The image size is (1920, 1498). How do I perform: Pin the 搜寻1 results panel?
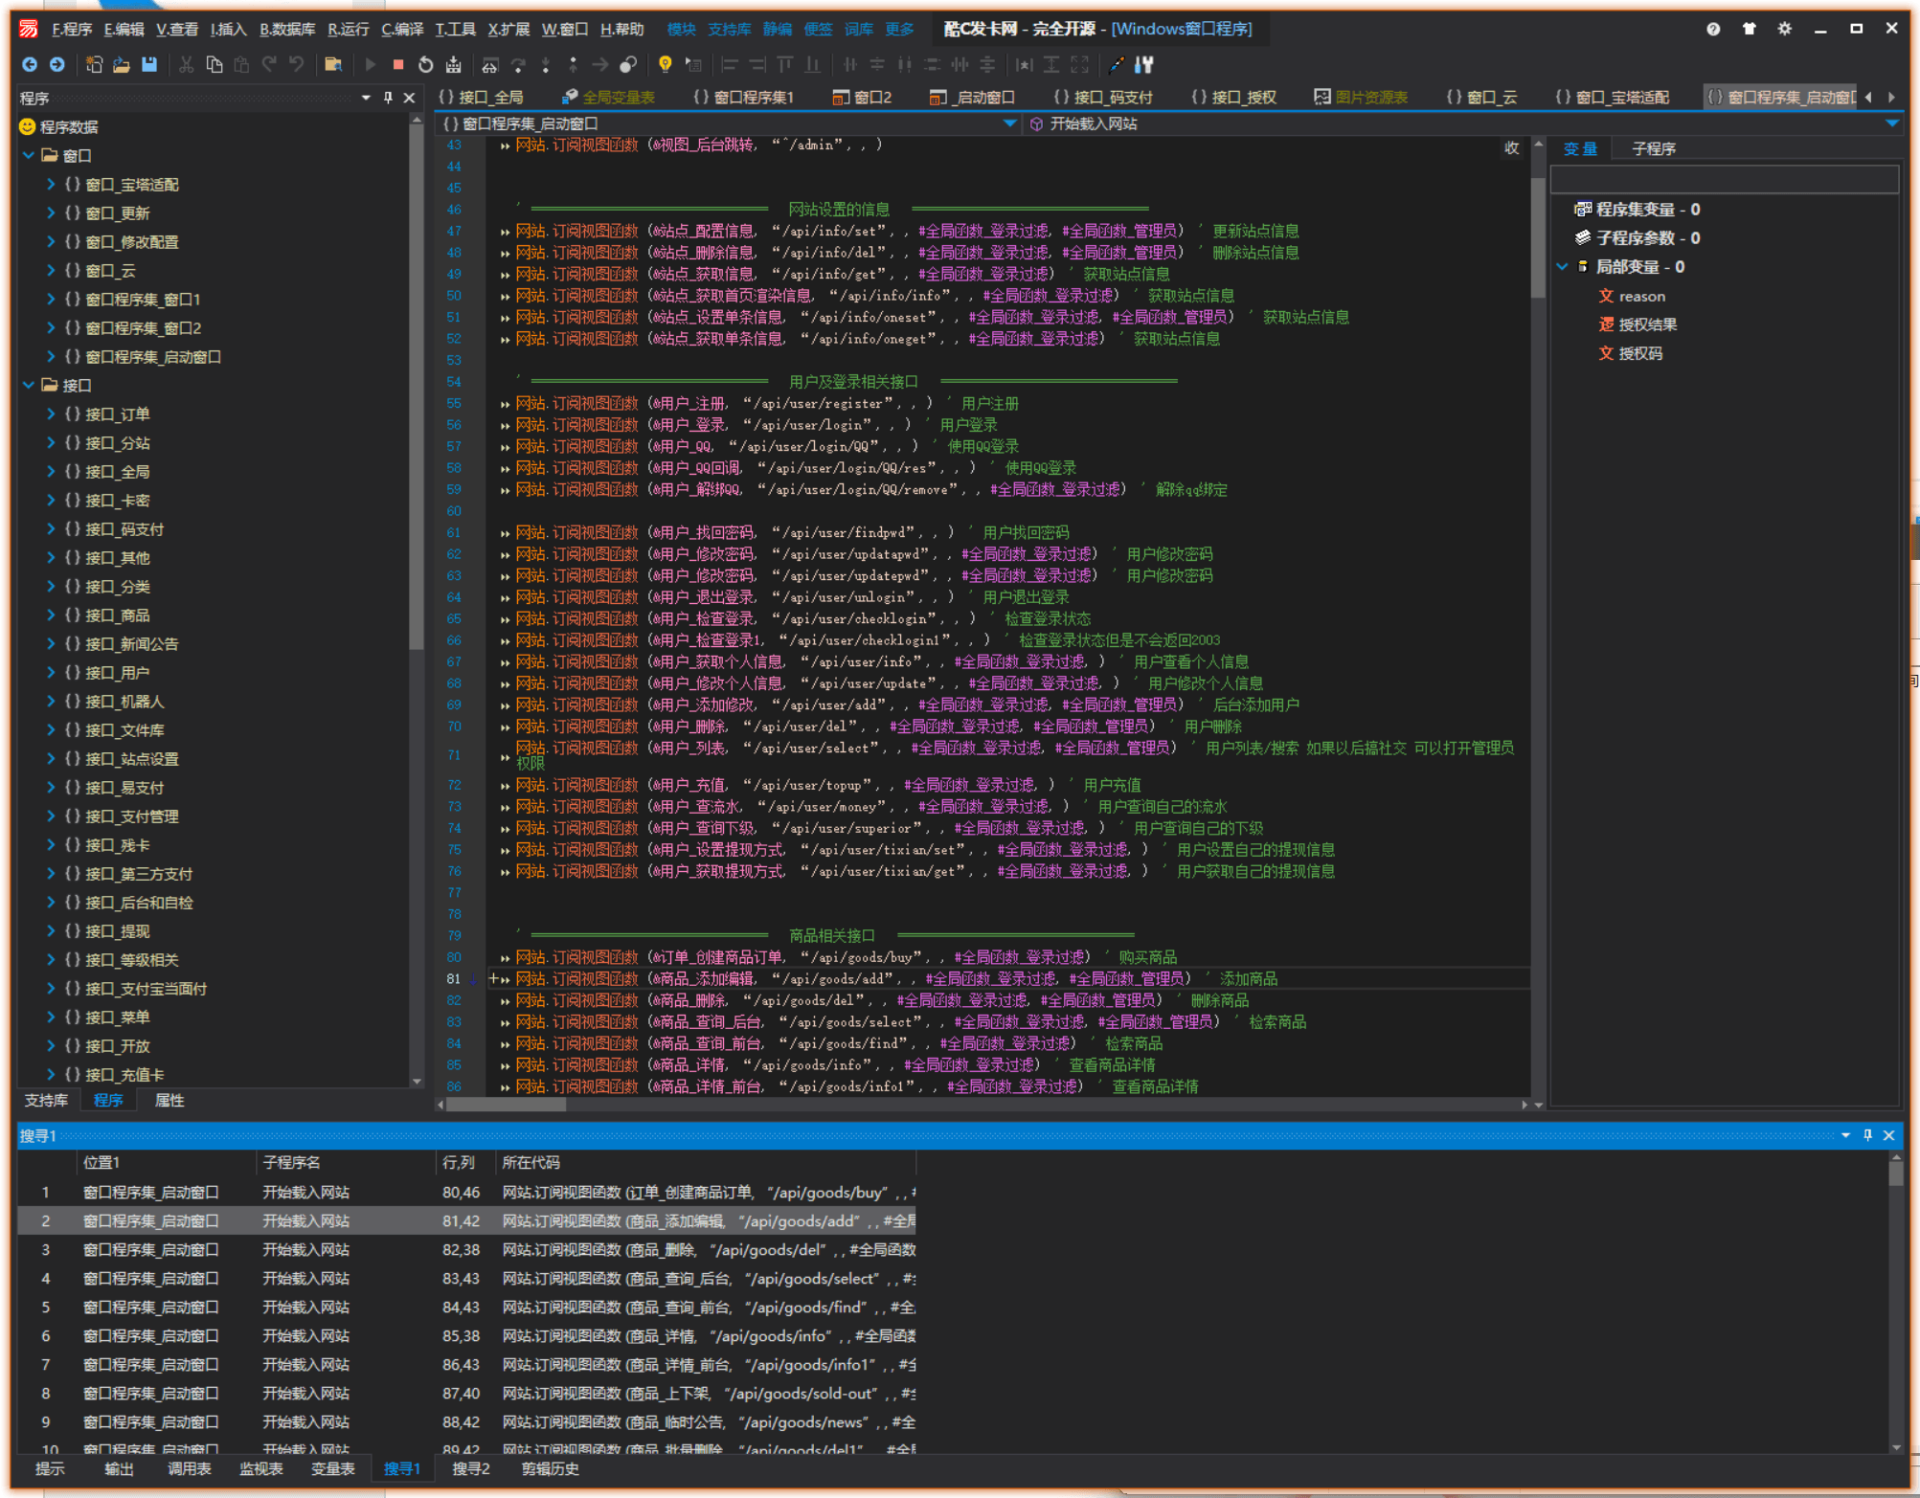pos(1867,1135)
